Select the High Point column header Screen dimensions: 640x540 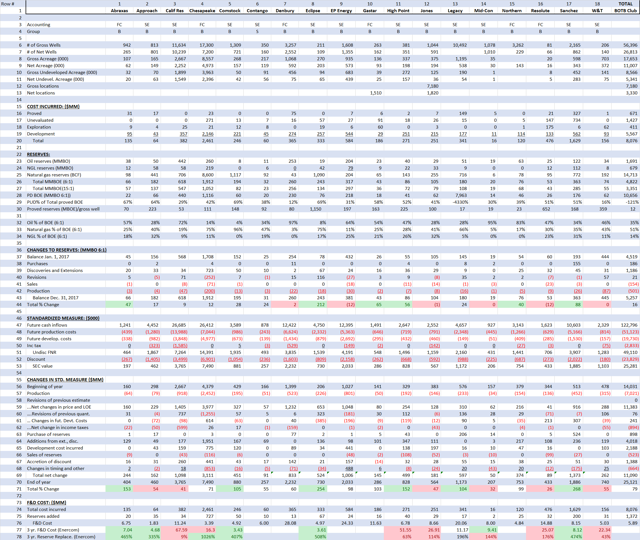(398, 11)
